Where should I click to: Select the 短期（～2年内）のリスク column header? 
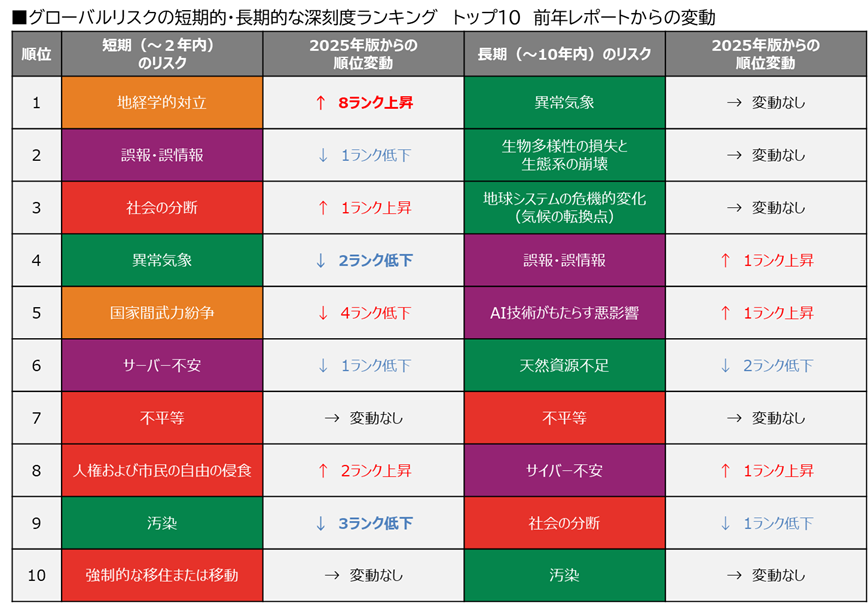(162, 53)
